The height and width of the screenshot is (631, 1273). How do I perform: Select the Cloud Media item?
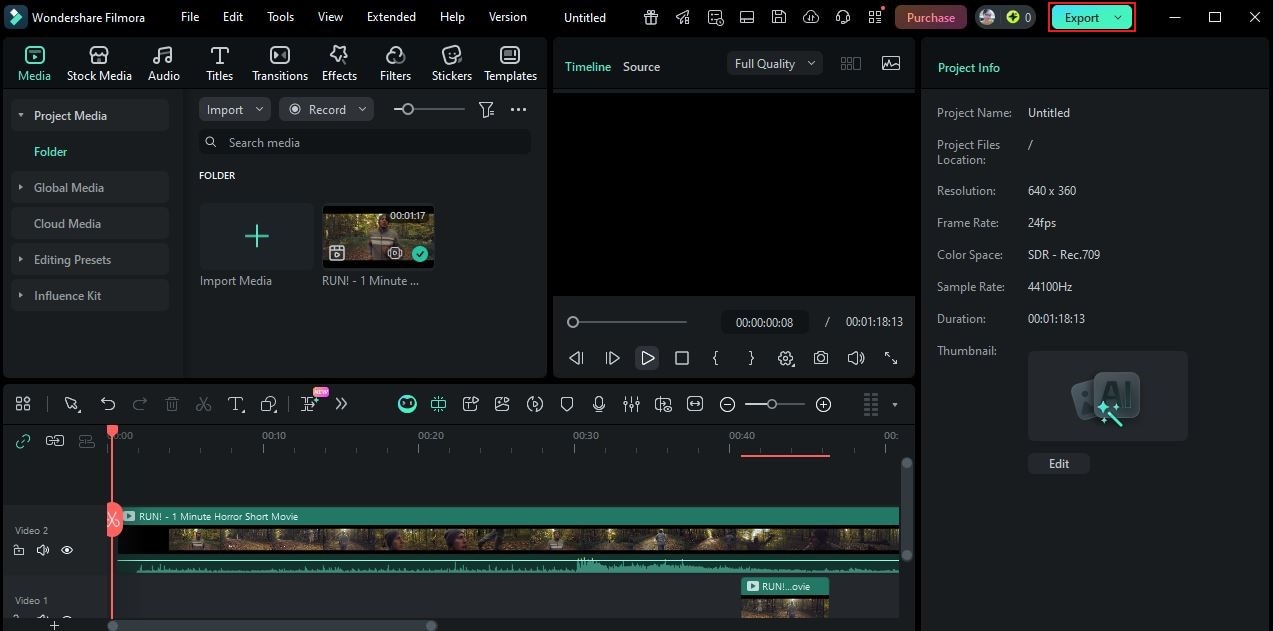tap(90, 224)
